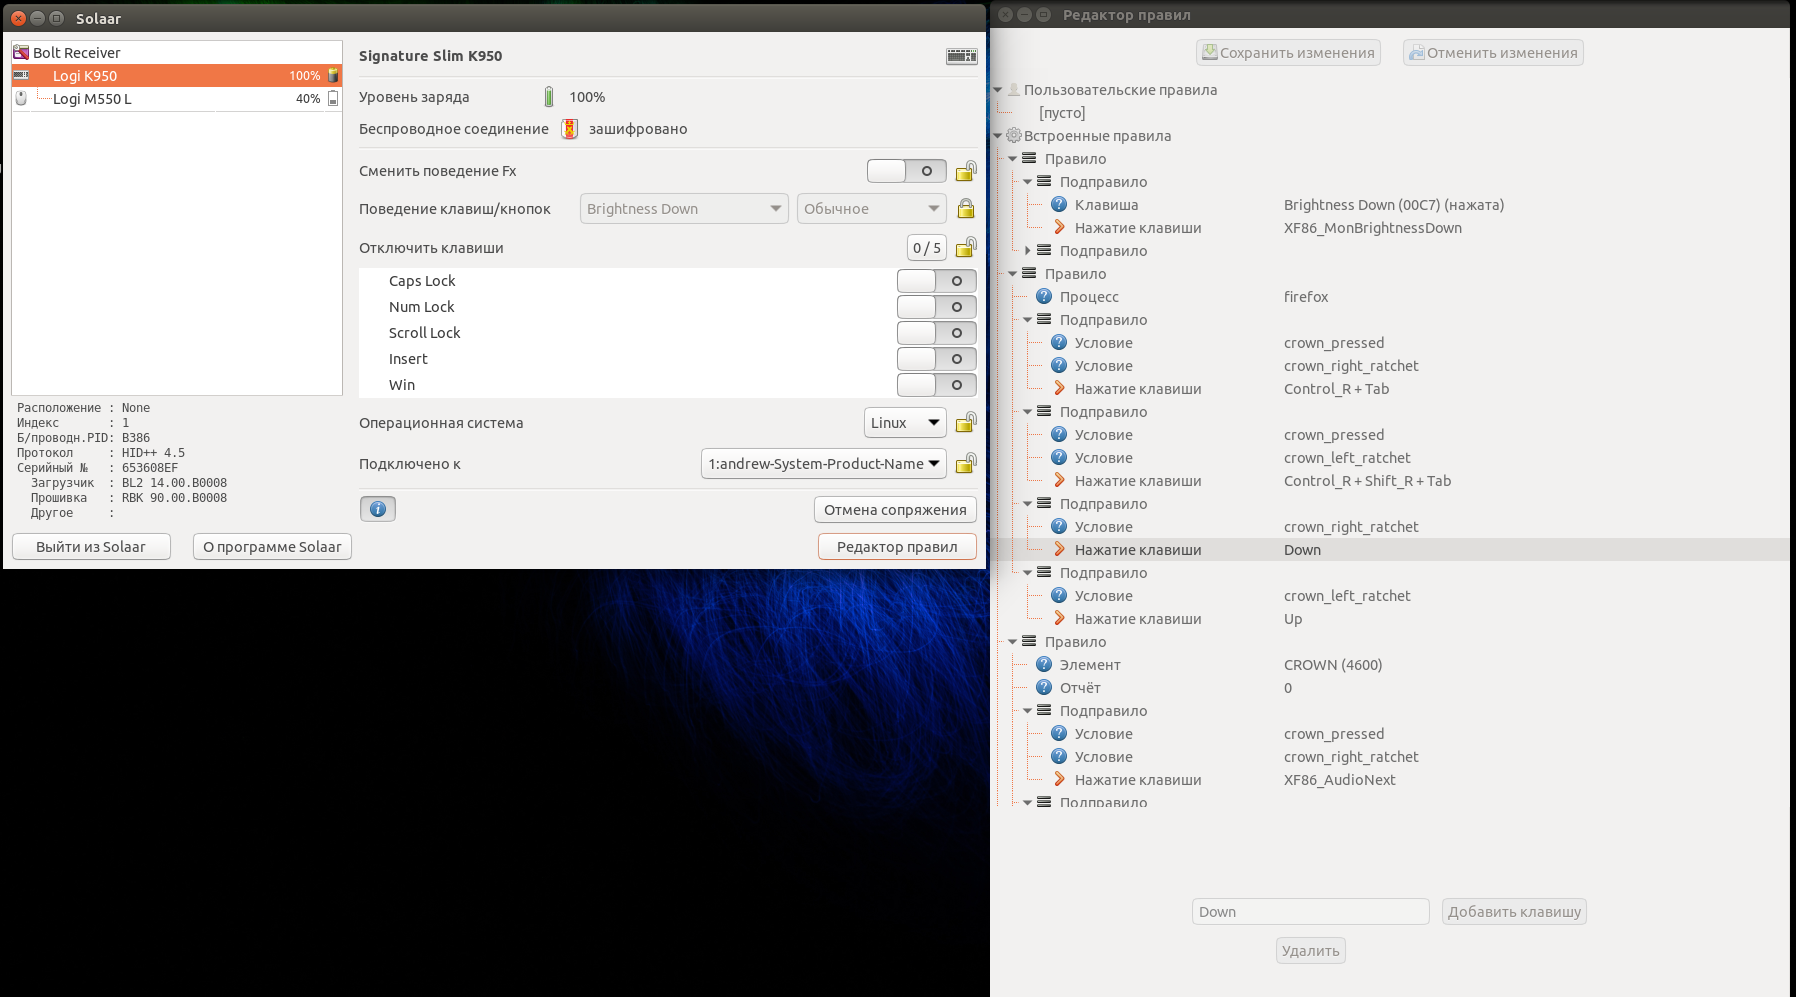Click the Down key input field
This screenshot has width=1796, height=997.
pyautogui.click(x=1310, y=912)
